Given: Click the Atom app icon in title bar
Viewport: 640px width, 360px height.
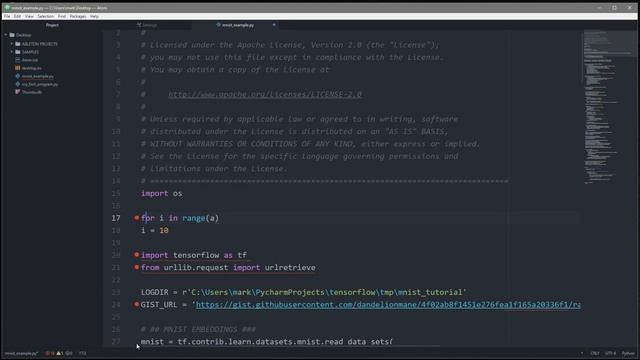Looking at the screenshot, I should click(x=7, y=7).
